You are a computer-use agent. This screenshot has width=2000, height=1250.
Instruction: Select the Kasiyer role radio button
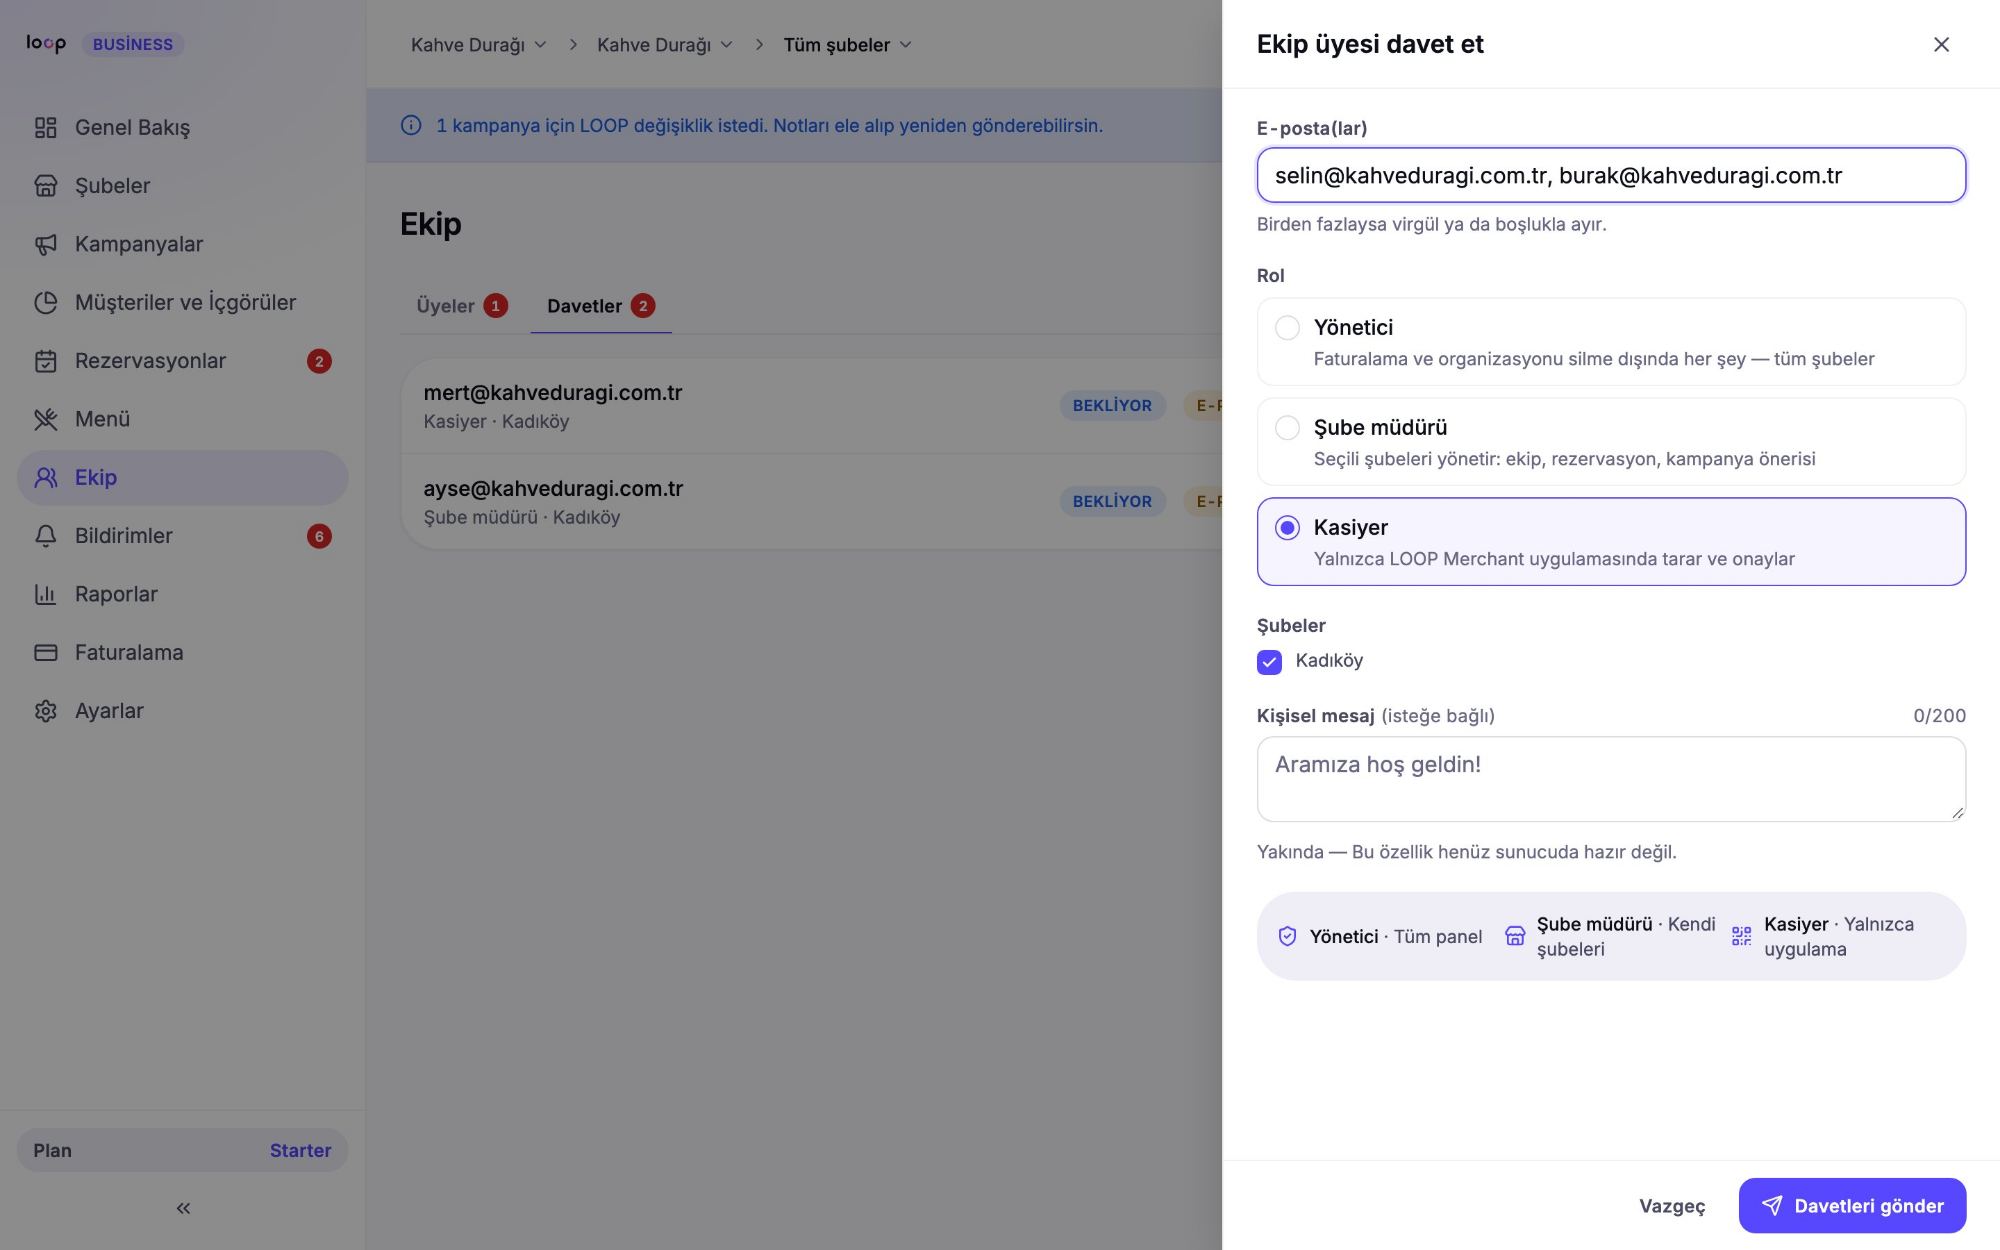click(x=1288, y=528)
